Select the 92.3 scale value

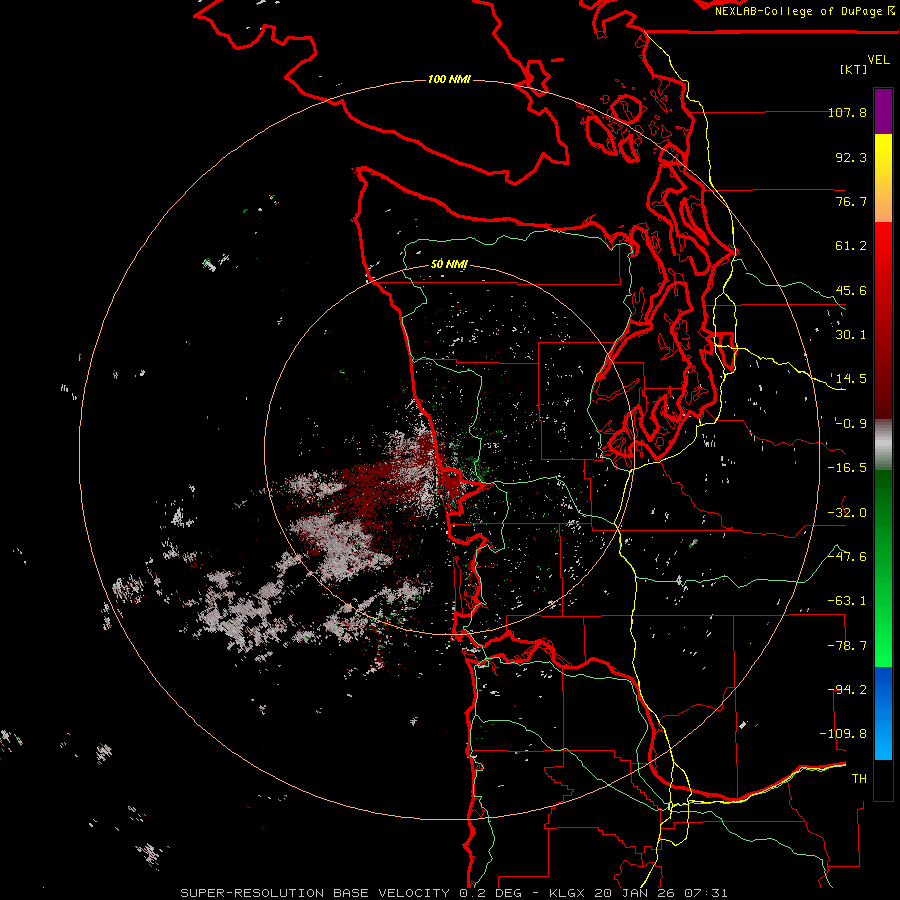coord(851,157)
